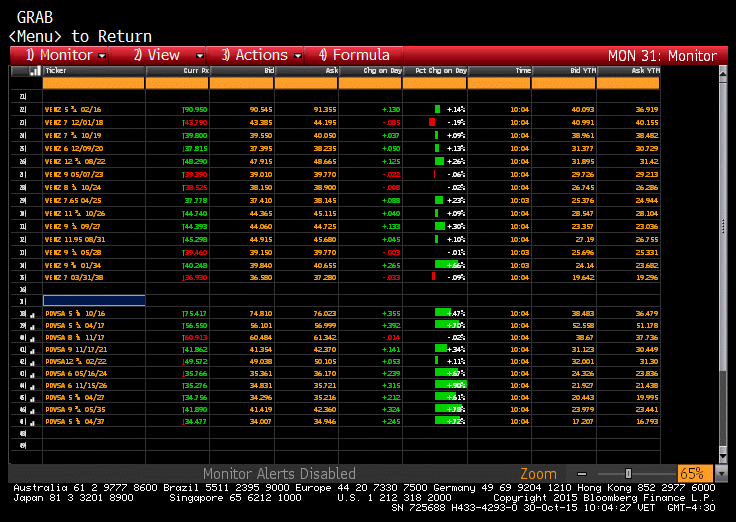Click the highlighted blue ticker entry cell
The height and width of the screenshot is (522, 736).
[x=94, y=301]
